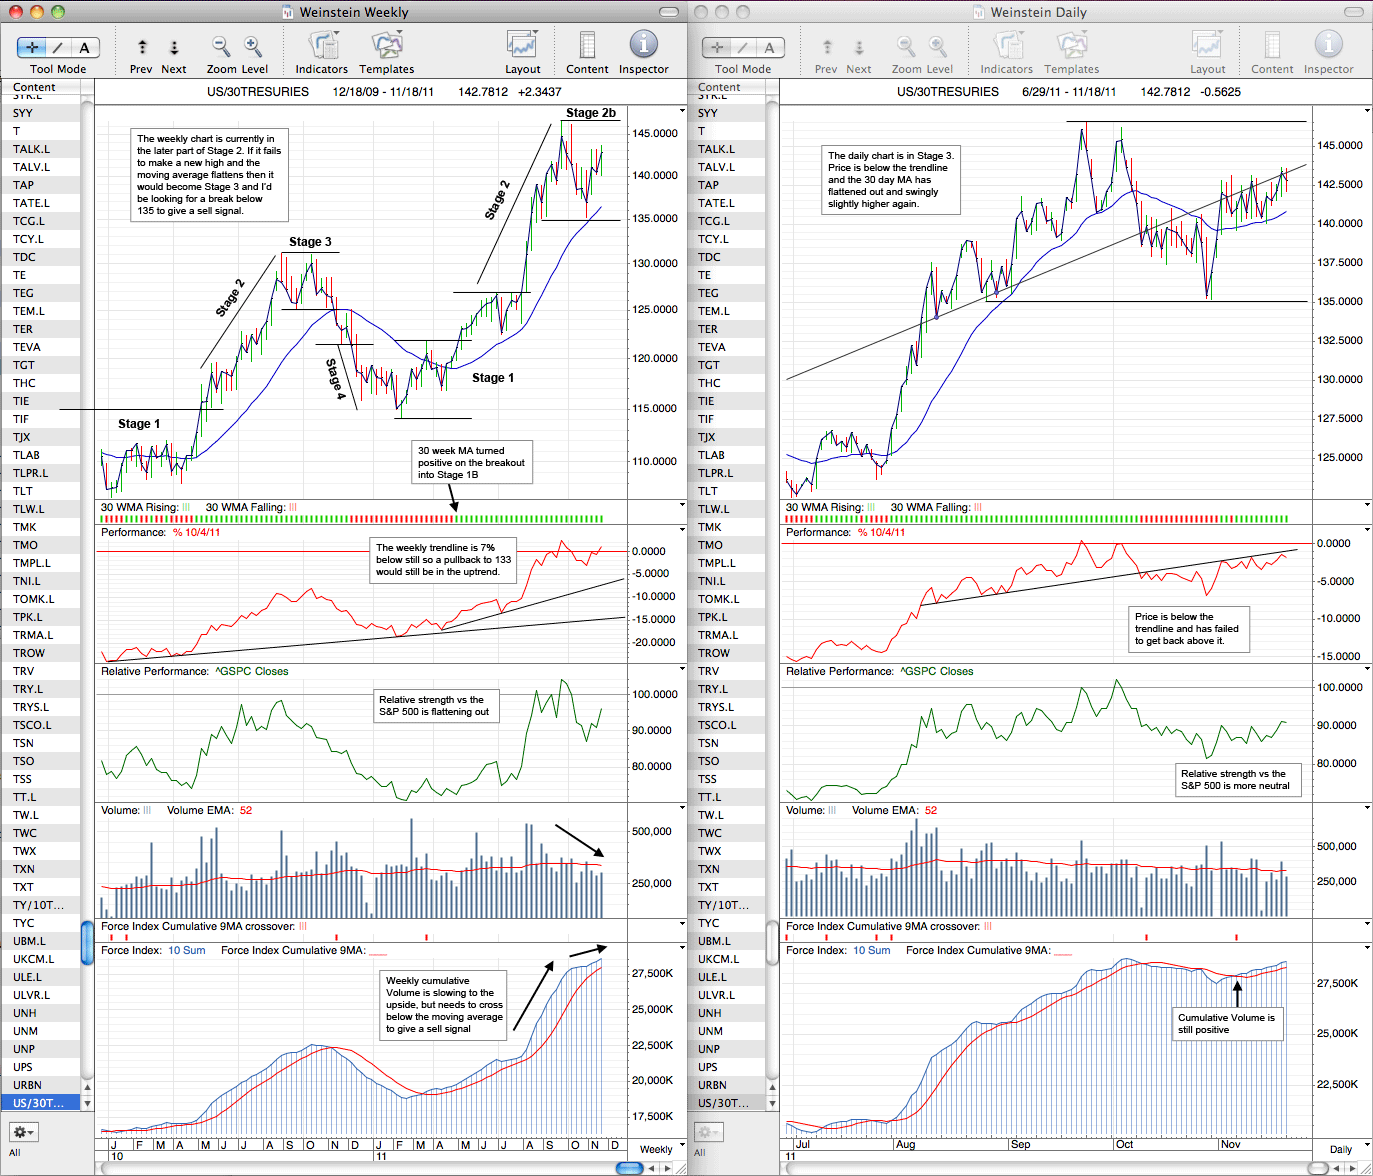This screenshot has width=1373, height=1176.
Task: Click Weekly symbol list vertical scroll thumb
Action: 87,943
